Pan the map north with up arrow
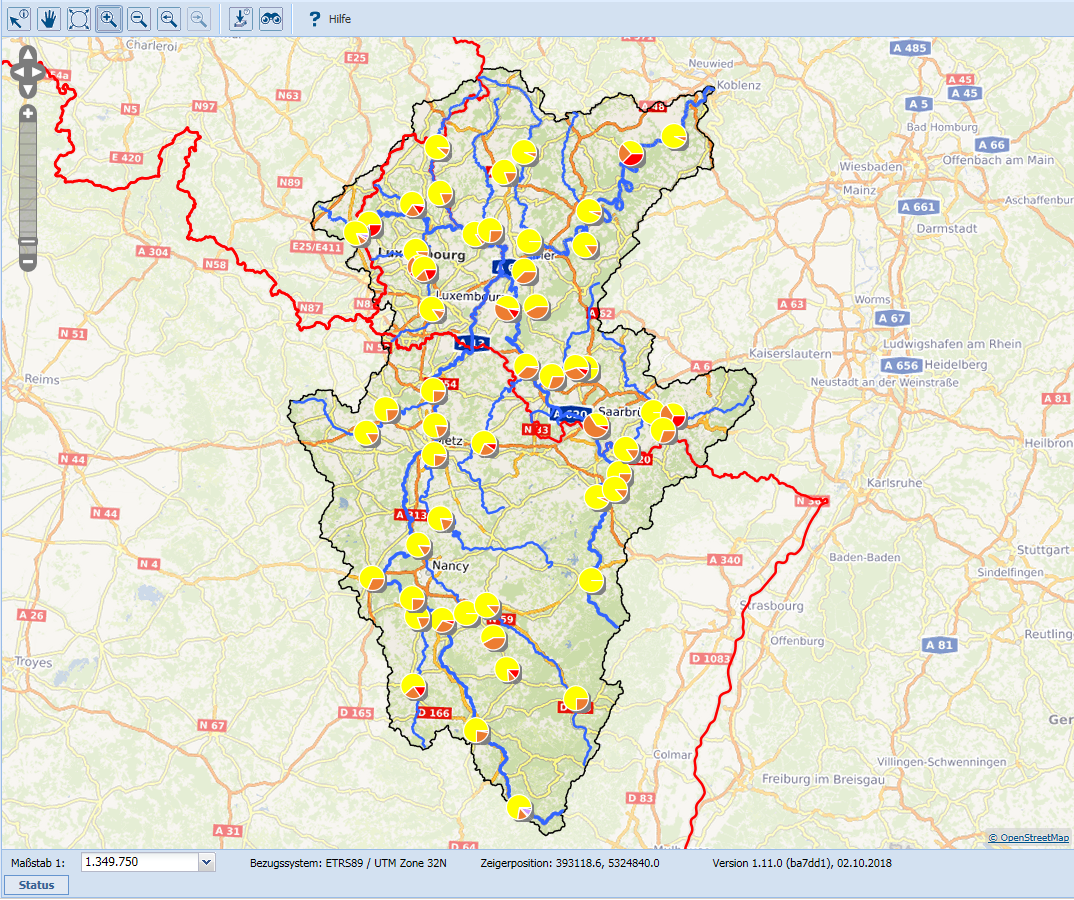The height and width of the screenshot is (900, 1074). [27, 54]
